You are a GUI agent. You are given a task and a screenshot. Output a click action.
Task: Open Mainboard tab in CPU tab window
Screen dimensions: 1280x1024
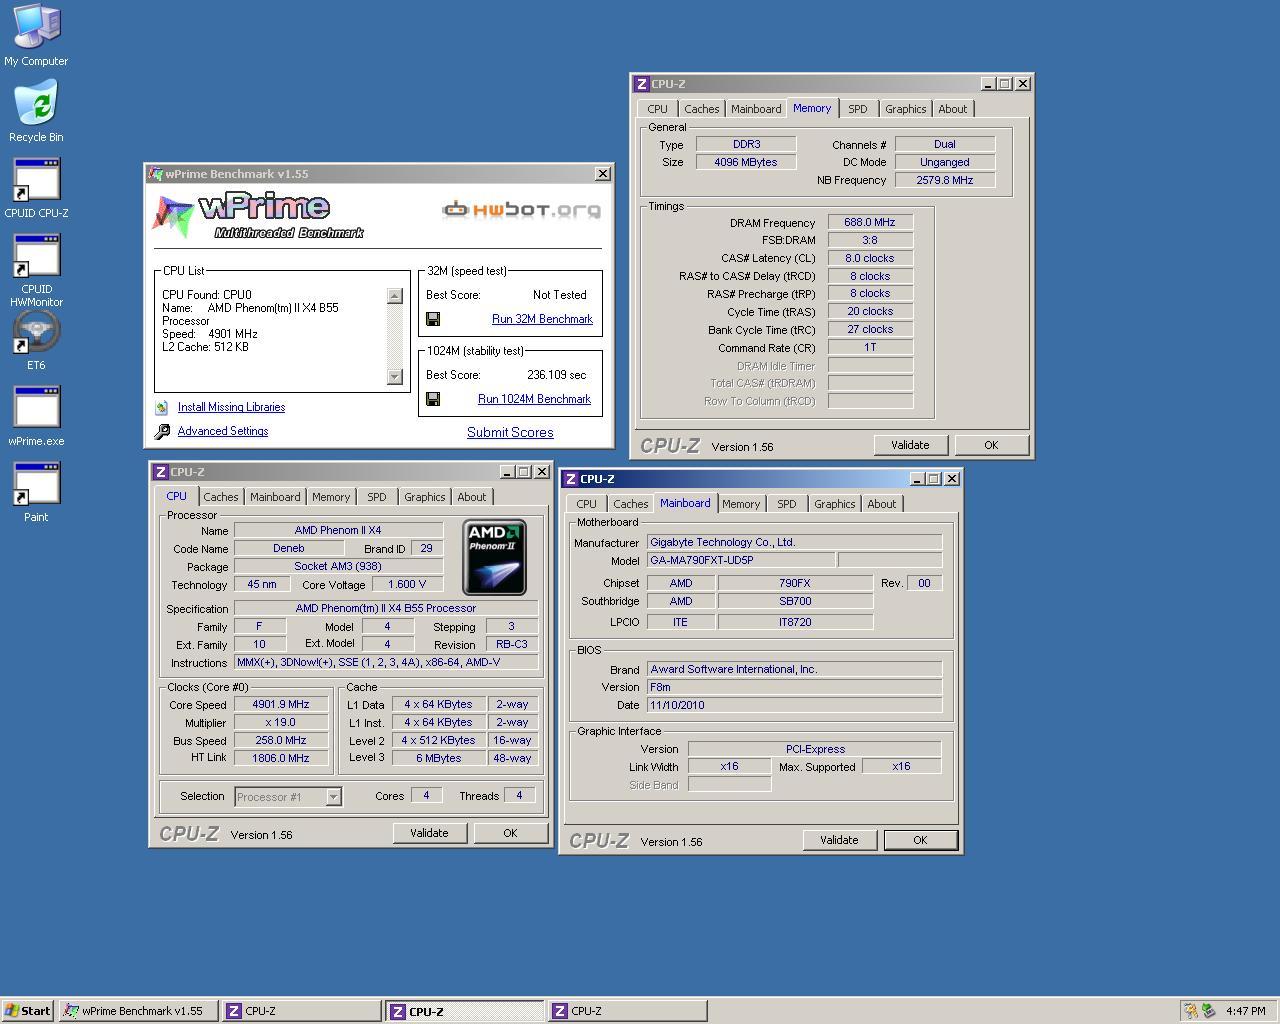pyautogui.click(x=275, y=497)
